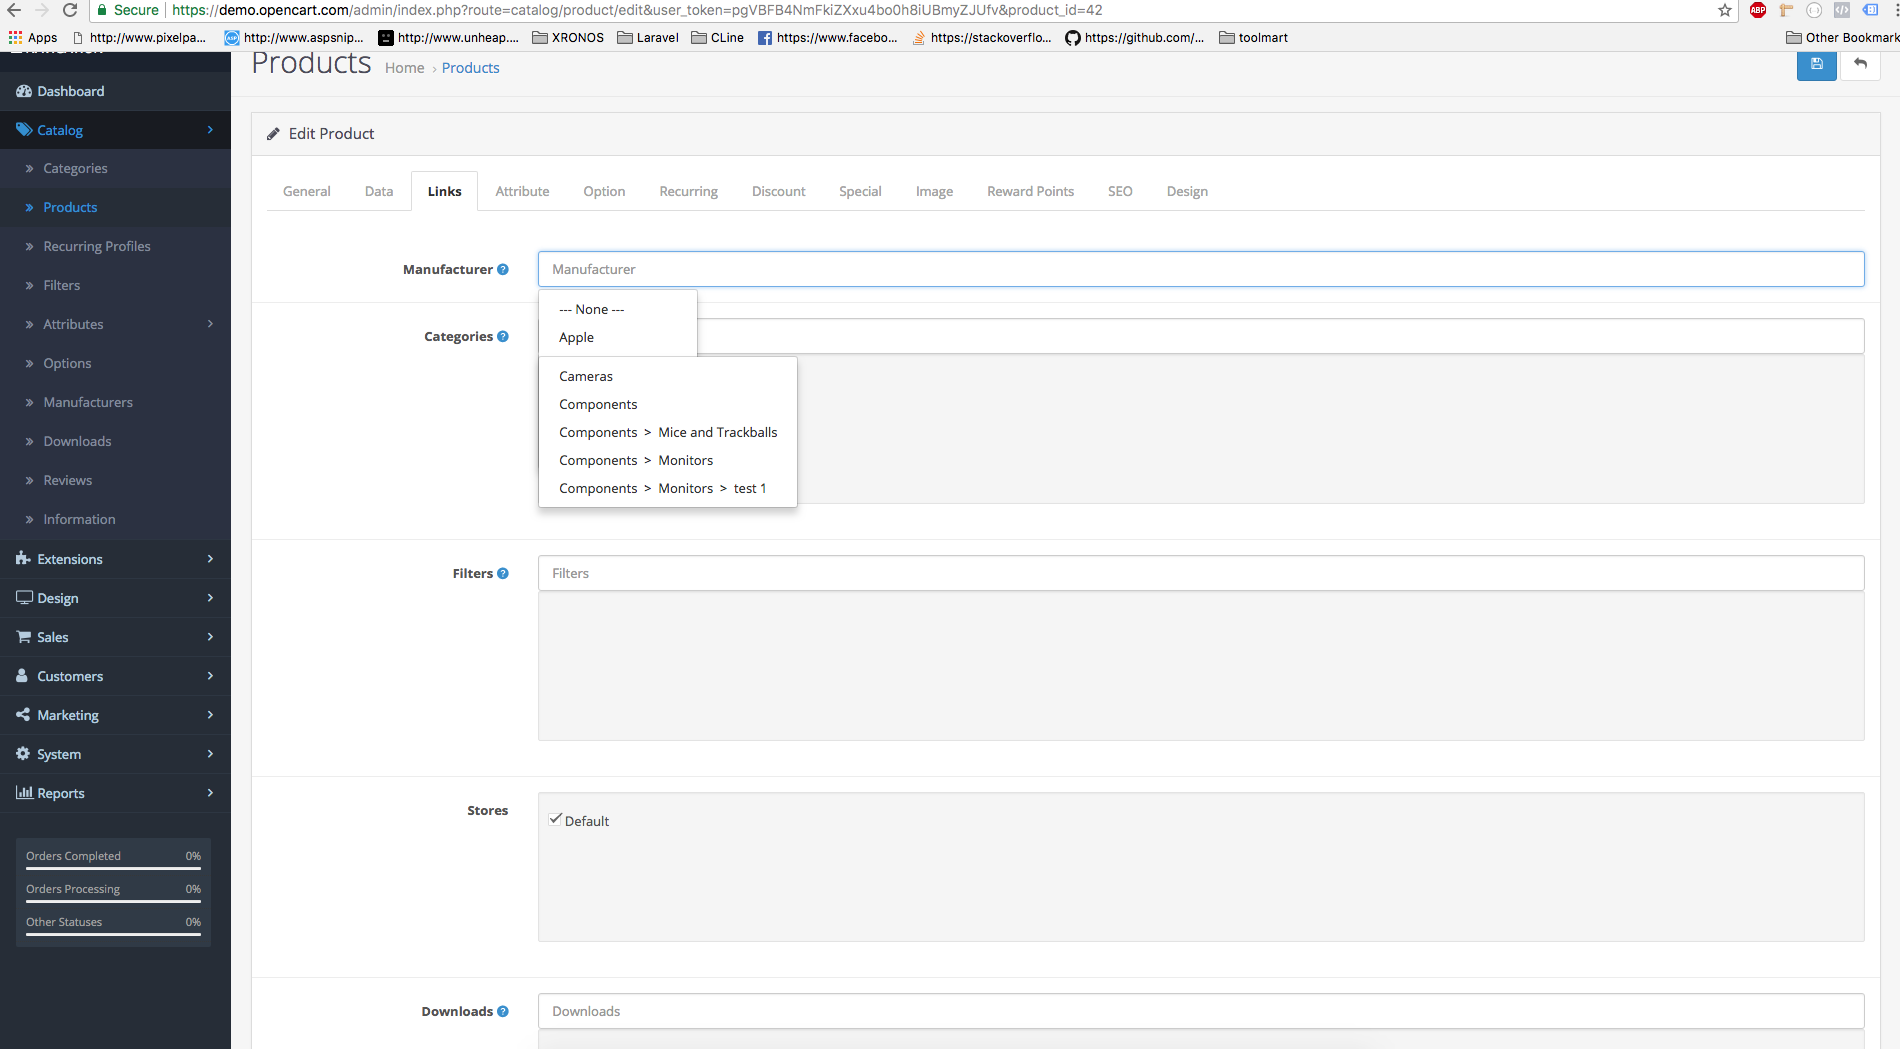Choose --- None --- manufacturer option
Viewport: 1900px width, 1049px height.
click(x=617, y=309)
